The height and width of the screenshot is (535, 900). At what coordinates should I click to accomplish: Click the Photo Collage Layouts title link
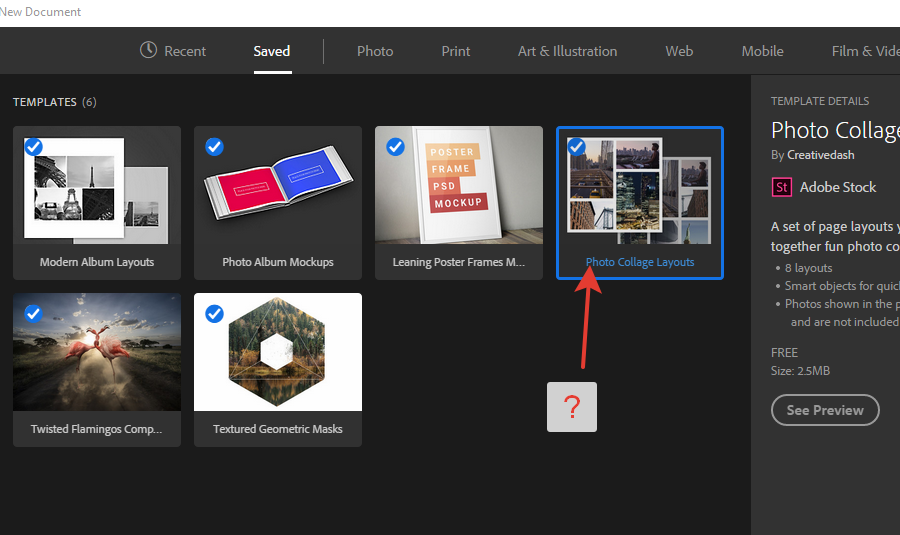pos(640,262)
